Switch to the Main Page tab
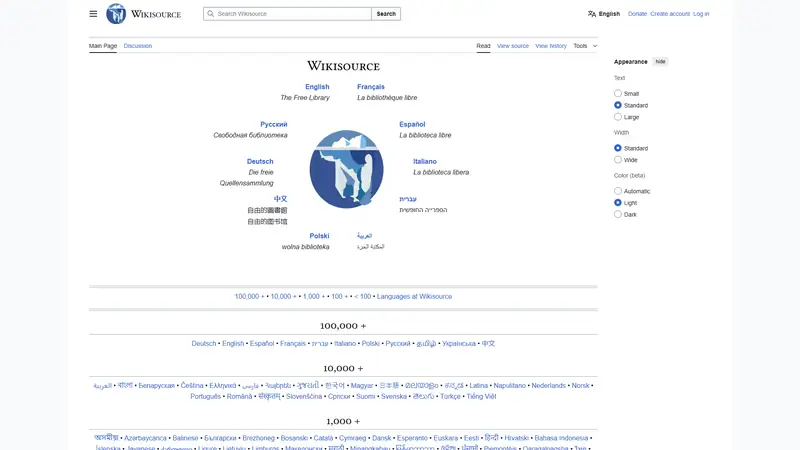This screenshot has width=800, height=450. [103, 46]
